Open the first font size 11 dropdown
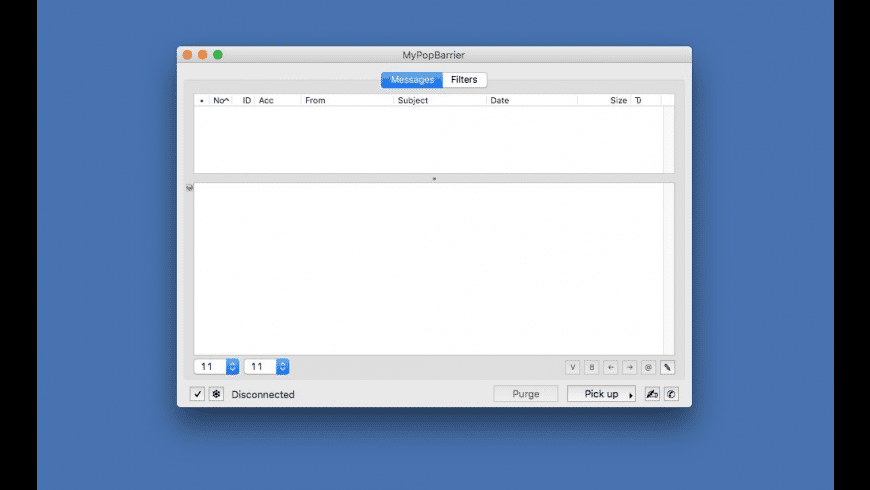Screen dimensions: 870x490 (x=216, y=367)
